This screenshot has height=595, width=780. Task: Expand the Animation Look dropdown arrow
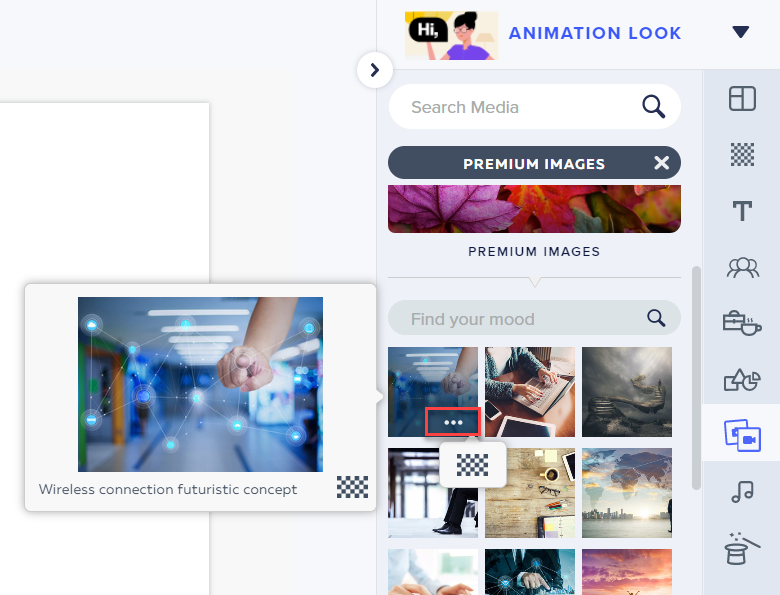coord(740,33)
